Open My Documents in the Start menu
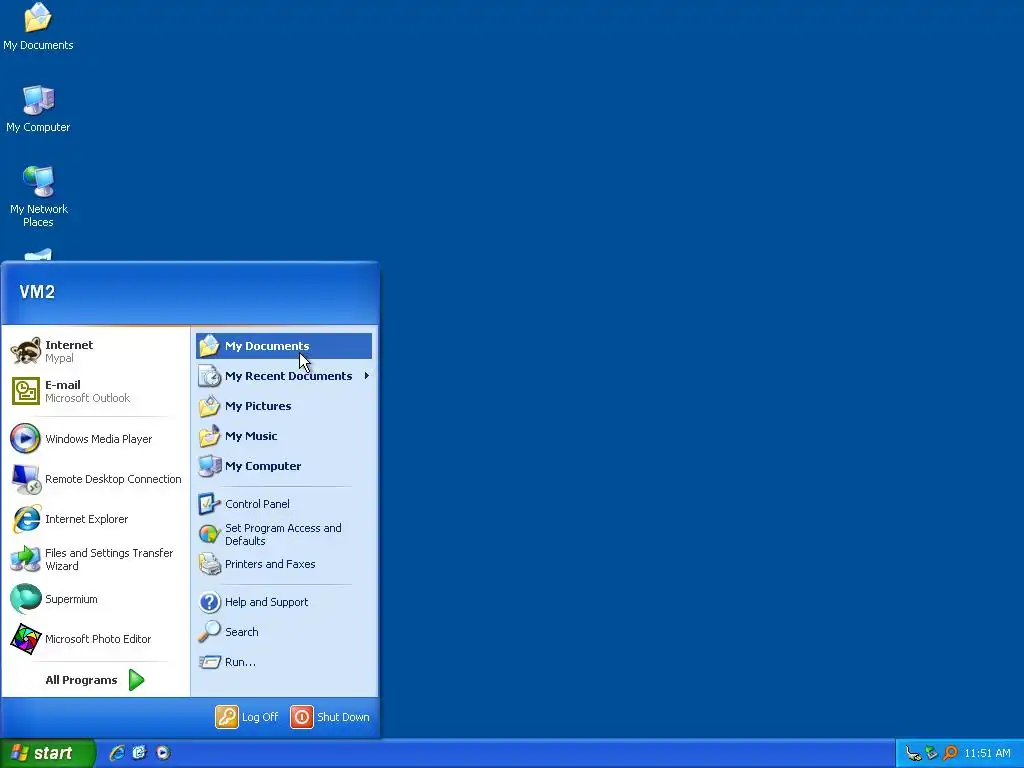Screen dimensions: 1024x768 [283, 345]
